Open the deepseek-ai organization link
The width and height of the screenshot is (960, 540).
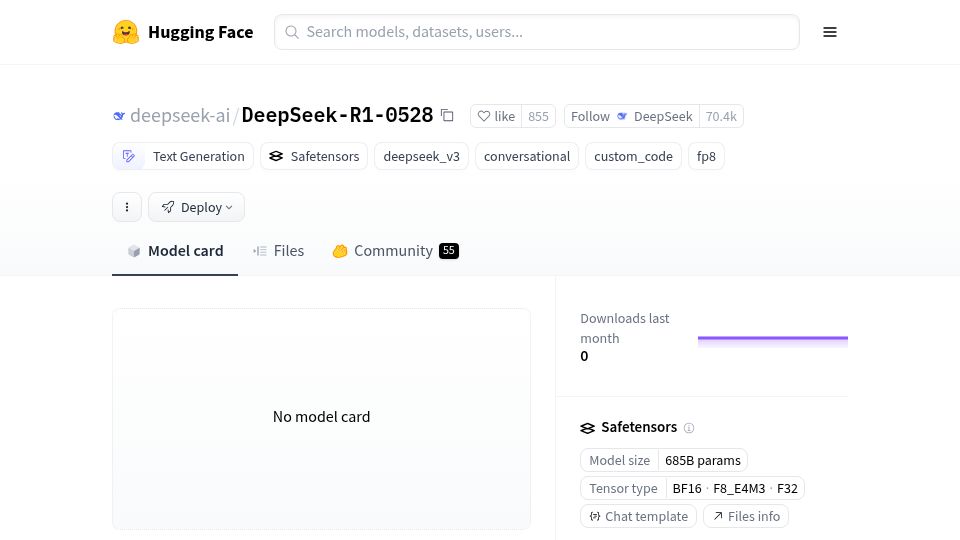pyautogui.click(x=179, y=115)
